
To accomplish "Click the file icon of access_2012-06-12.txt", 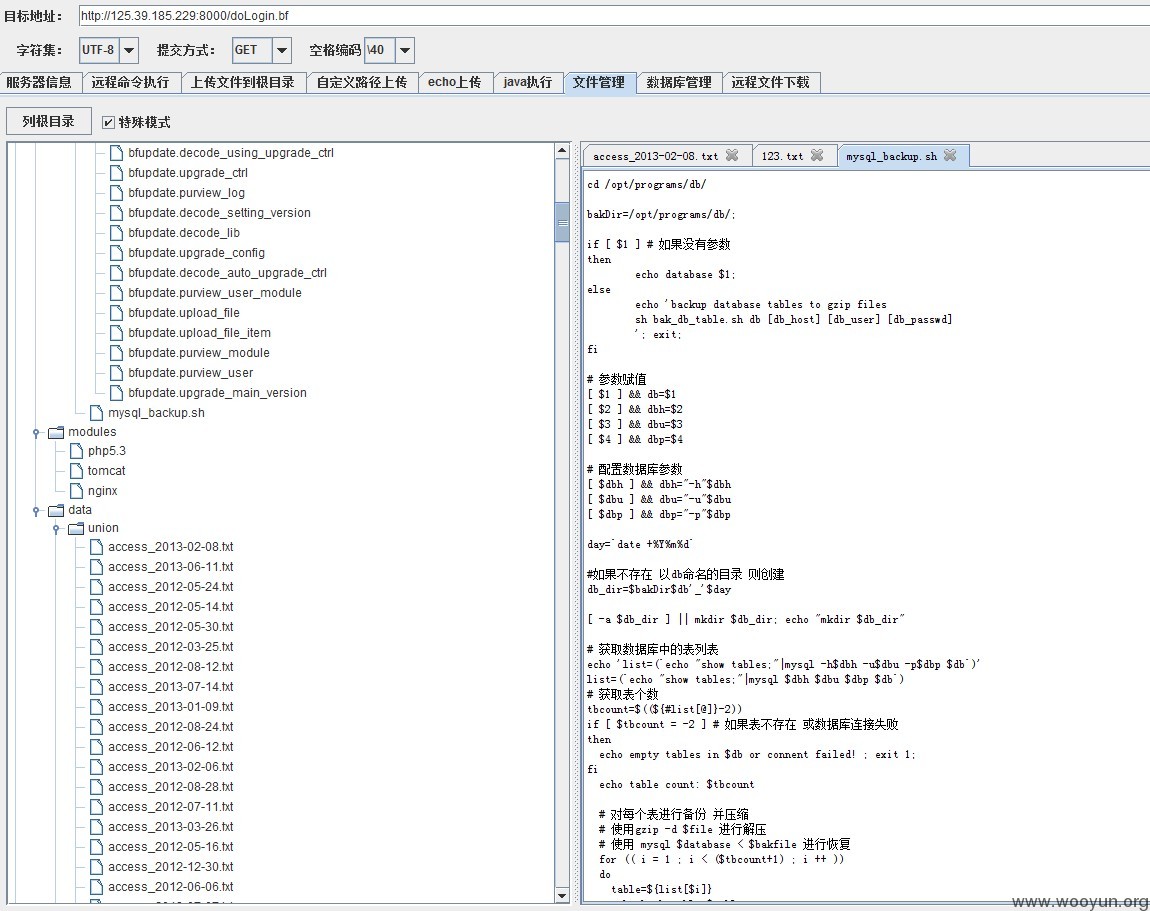I will coord(96,747).
